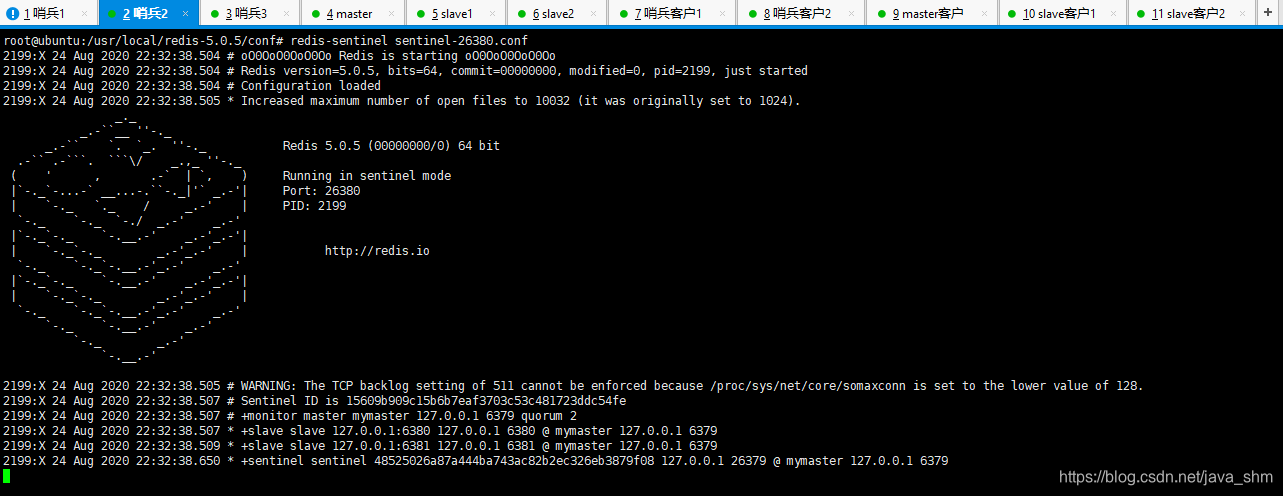Click the http://redis.io URL in terminal
1283x496 pixels.
click(377, 251)
